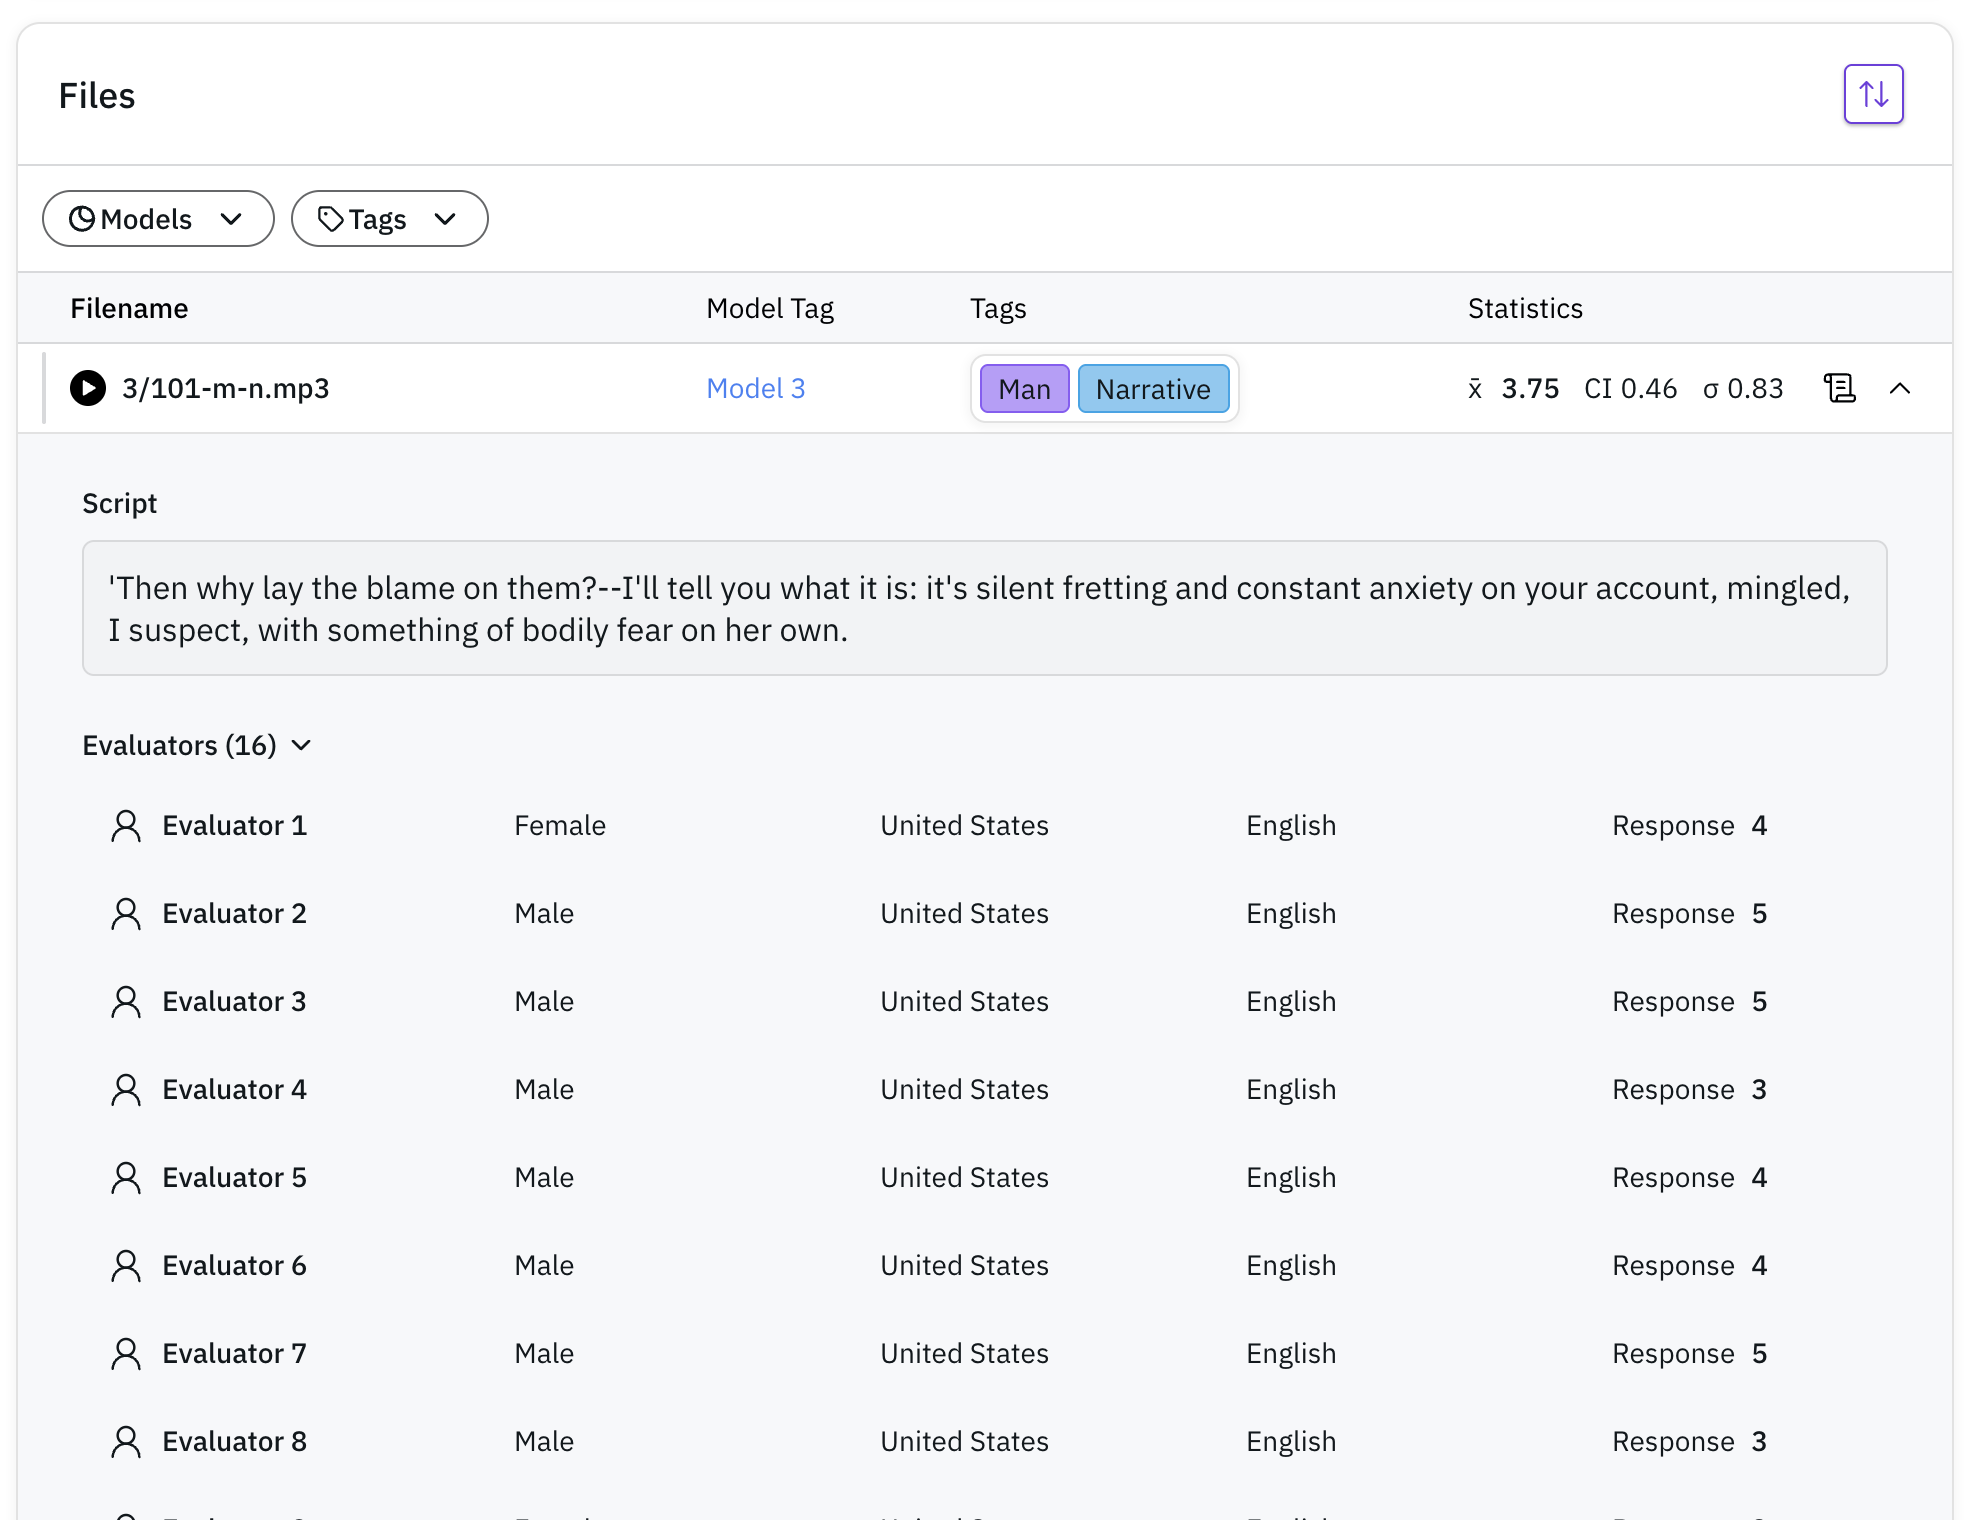The width and height of the screenshot is (1968, 1520).
Task: Click the Tags column header
Action: tap(998, 308)
